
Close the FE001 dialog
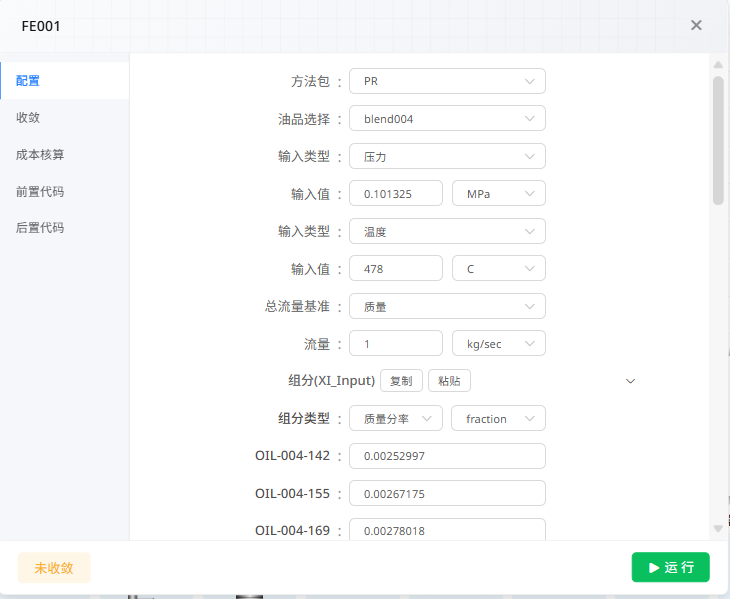click(x=696, y=25)
